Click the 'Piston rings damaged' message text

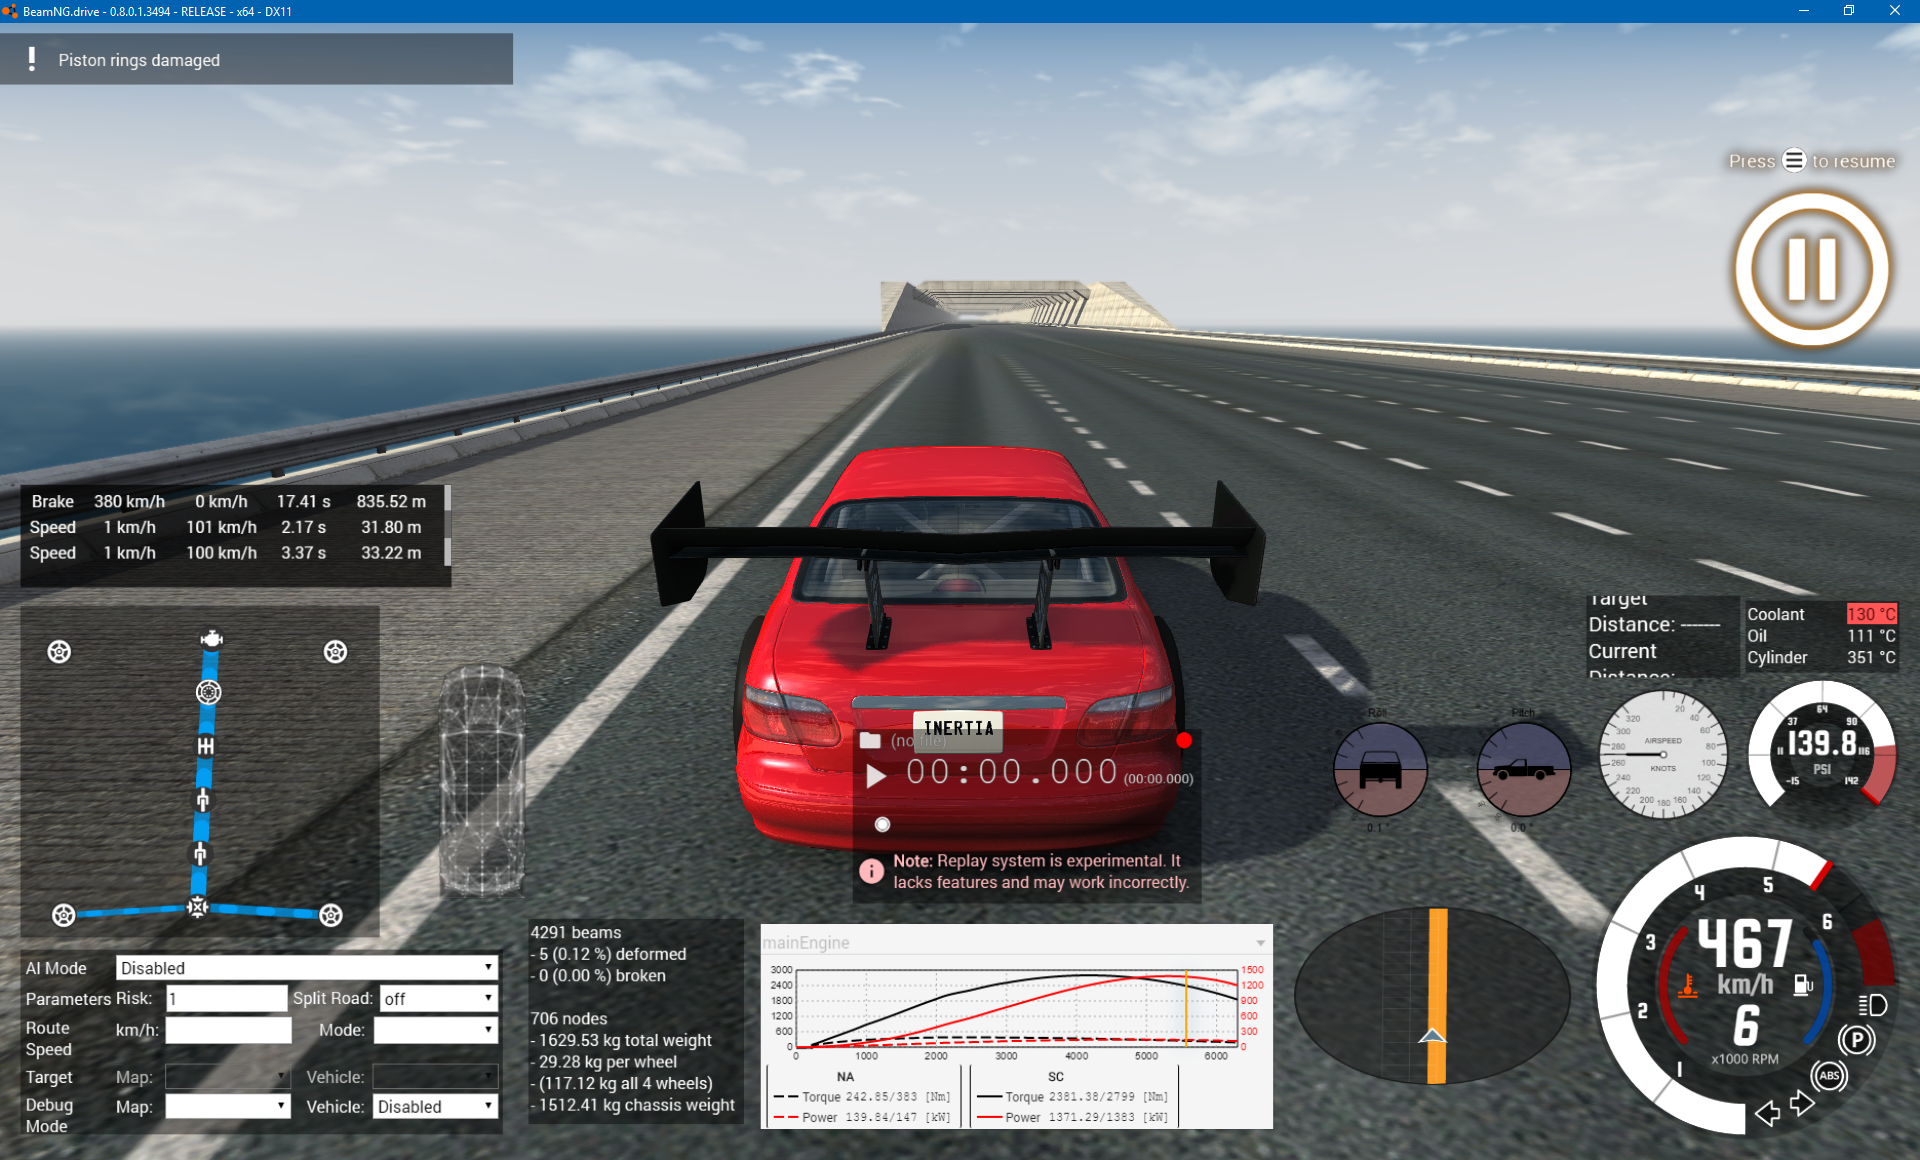click(139, 60)
